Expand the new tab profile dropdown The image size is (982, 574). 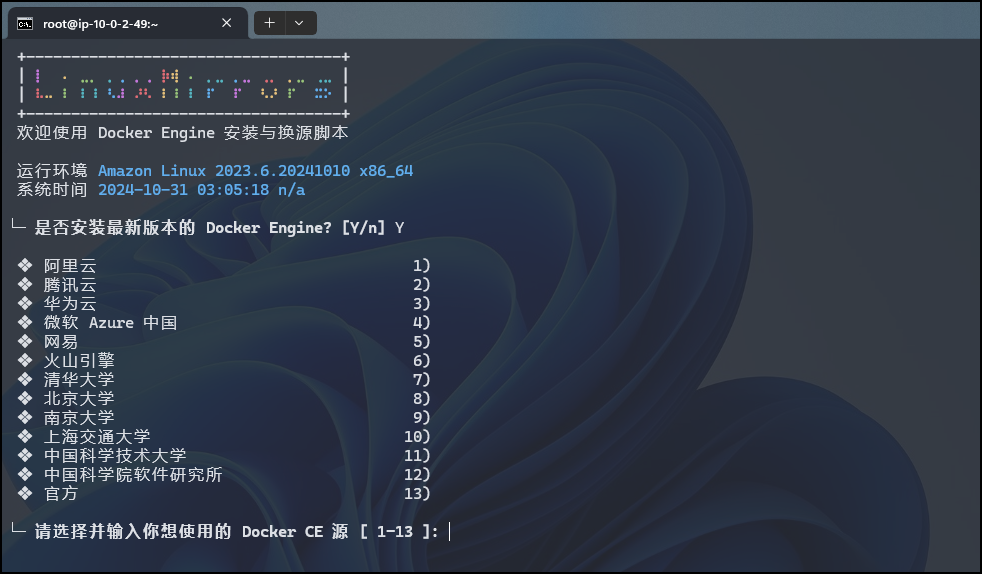(300, 23)
